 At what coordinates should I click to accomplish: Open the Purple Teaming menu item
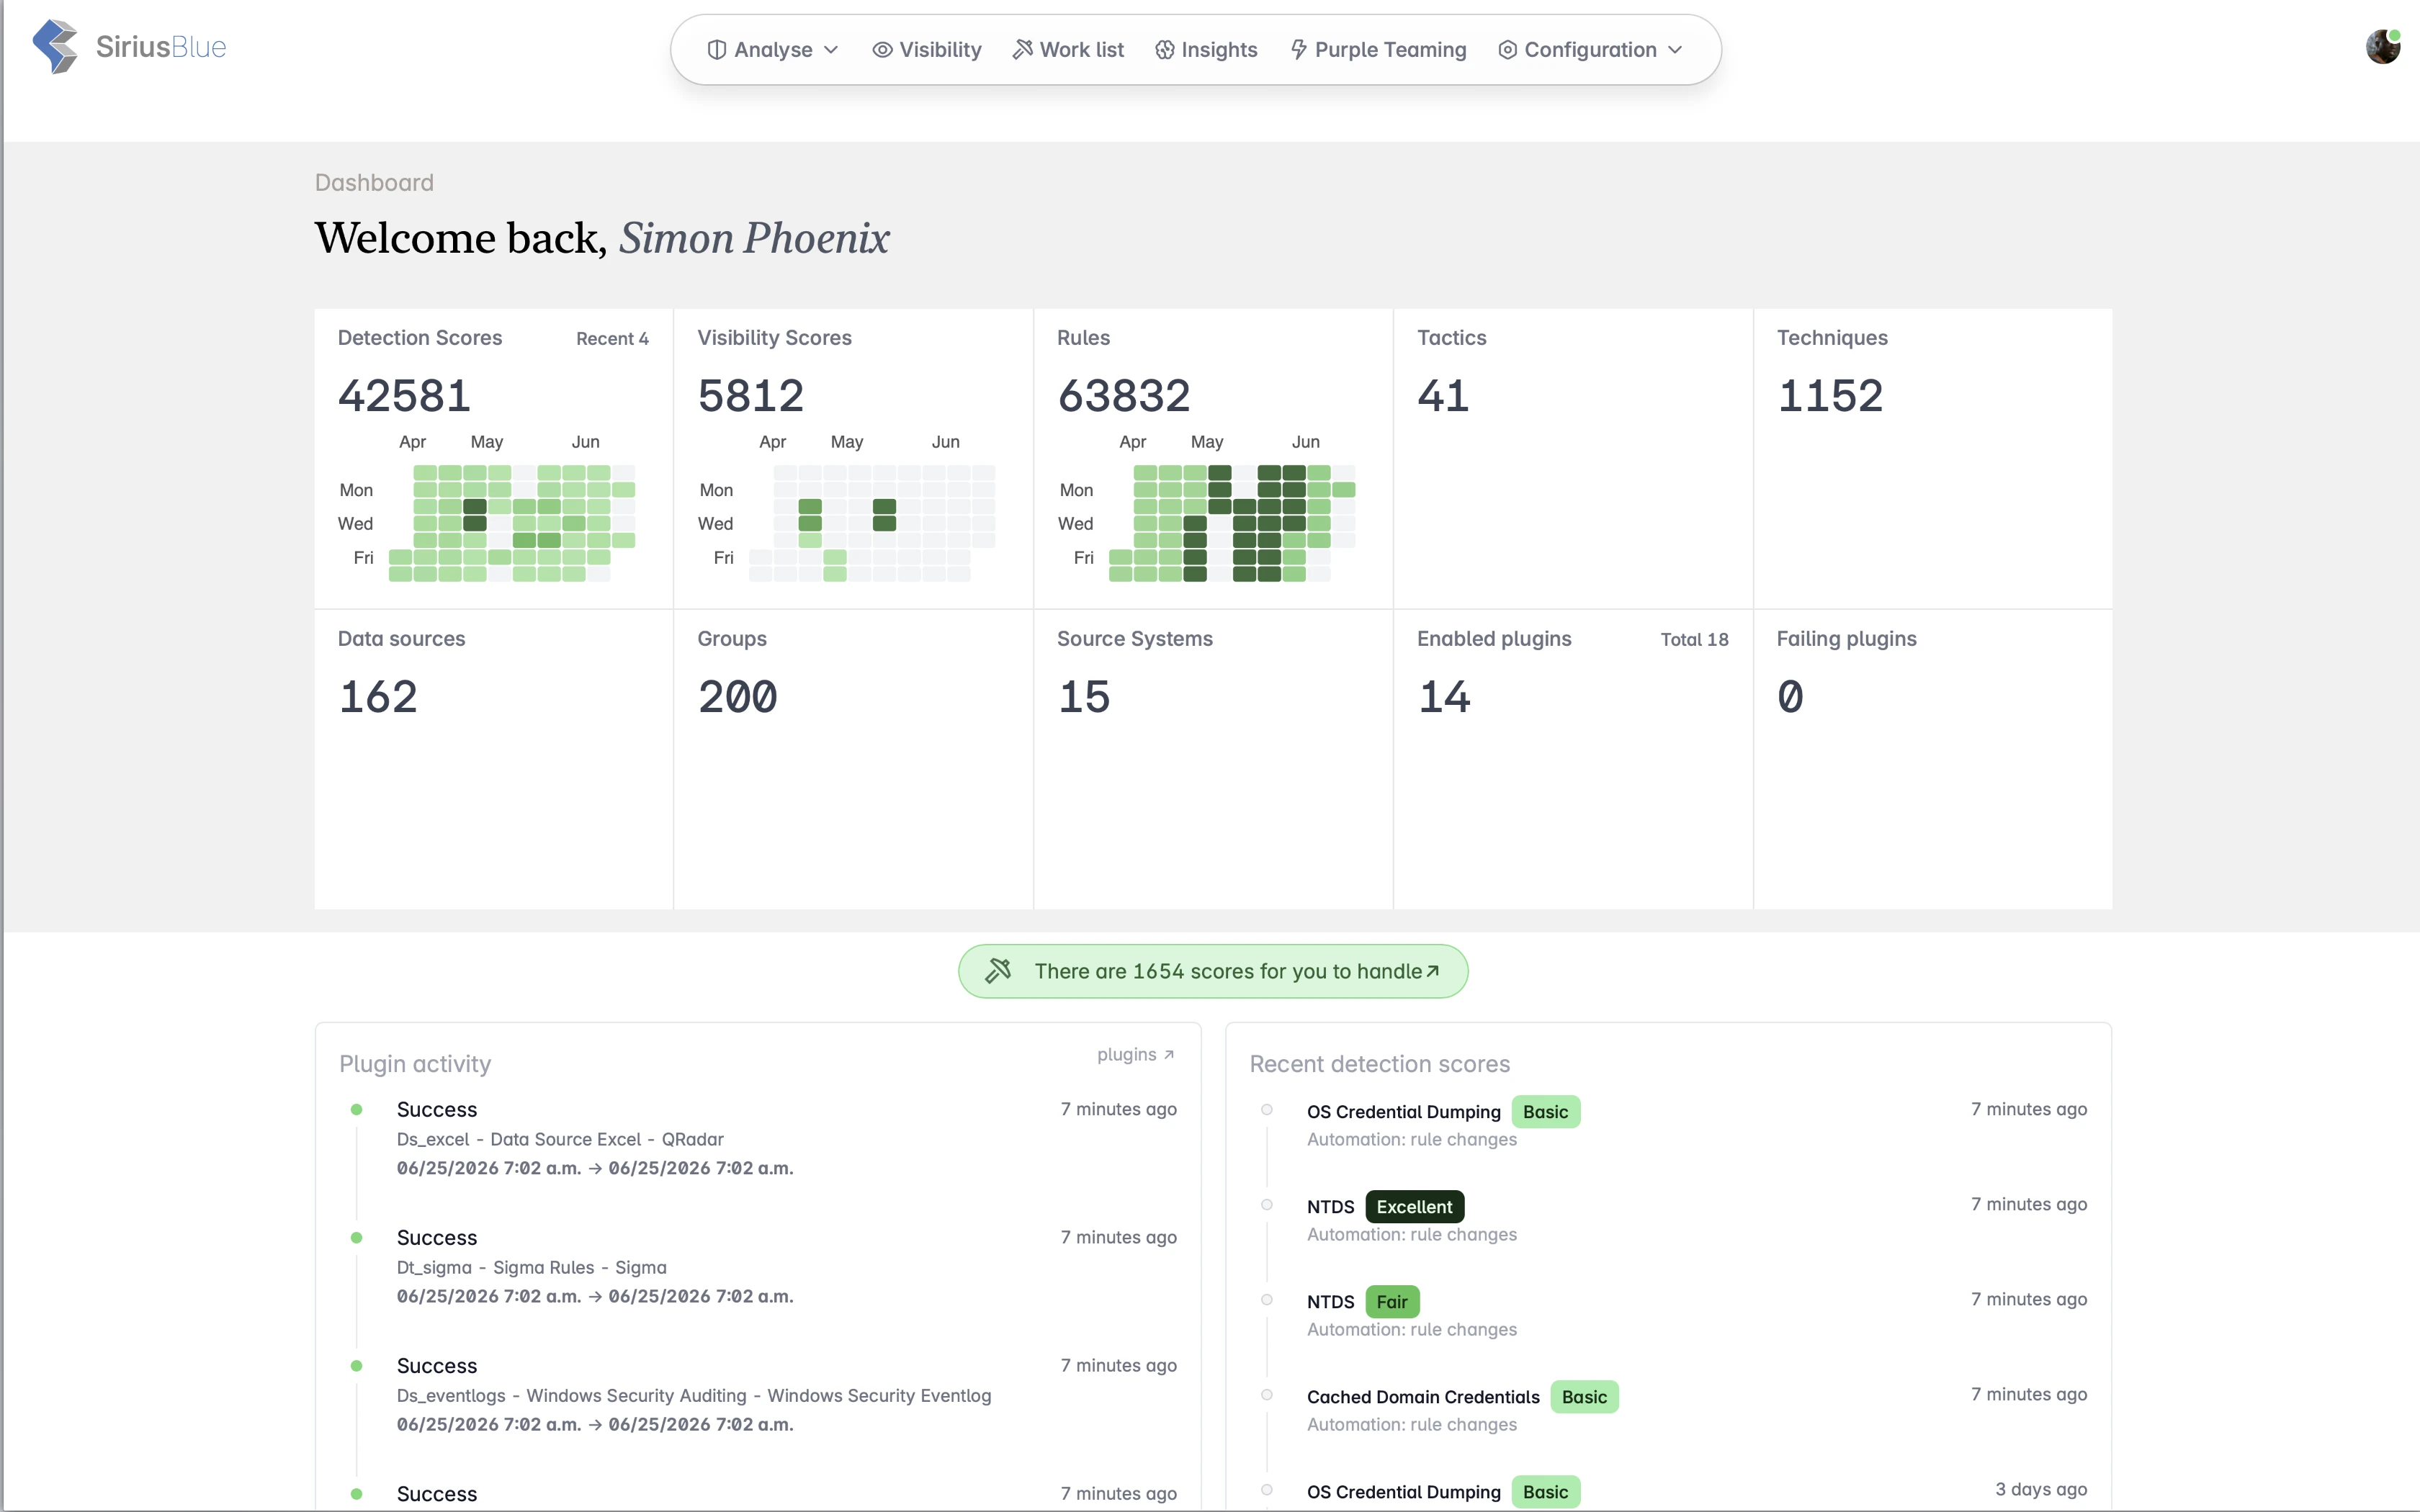click(1378, 50)
